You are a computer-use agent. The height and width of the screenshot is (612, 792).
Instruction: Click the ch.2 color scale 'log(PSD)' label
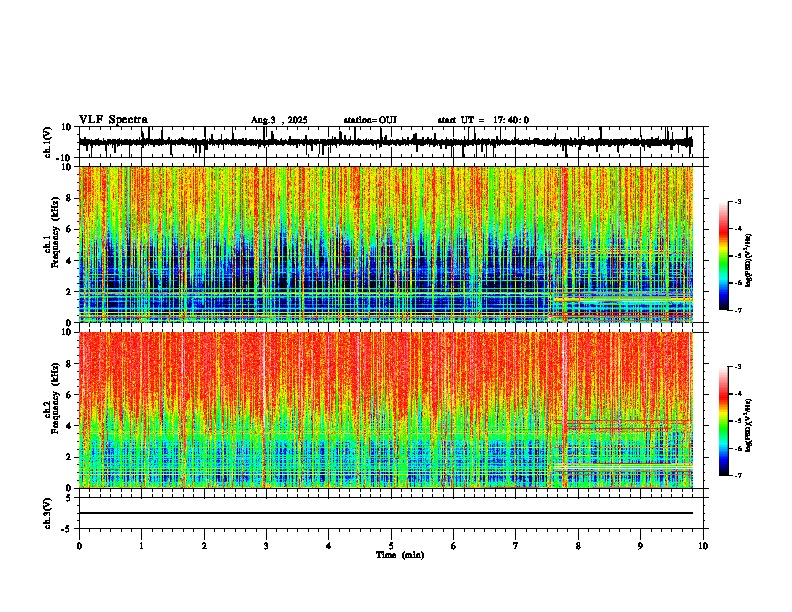click(x=749, y=424)
